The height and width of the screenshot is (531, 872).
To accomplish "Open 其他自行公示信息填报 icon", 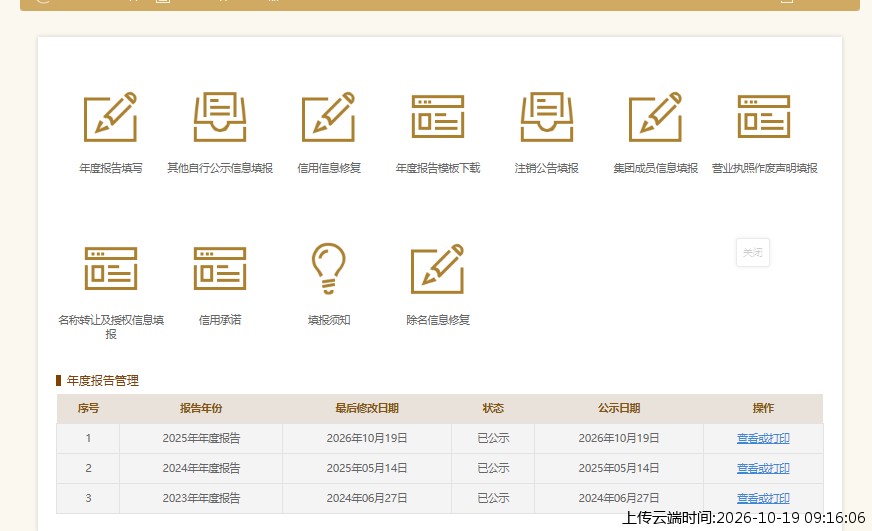I will tap(220, 117).
